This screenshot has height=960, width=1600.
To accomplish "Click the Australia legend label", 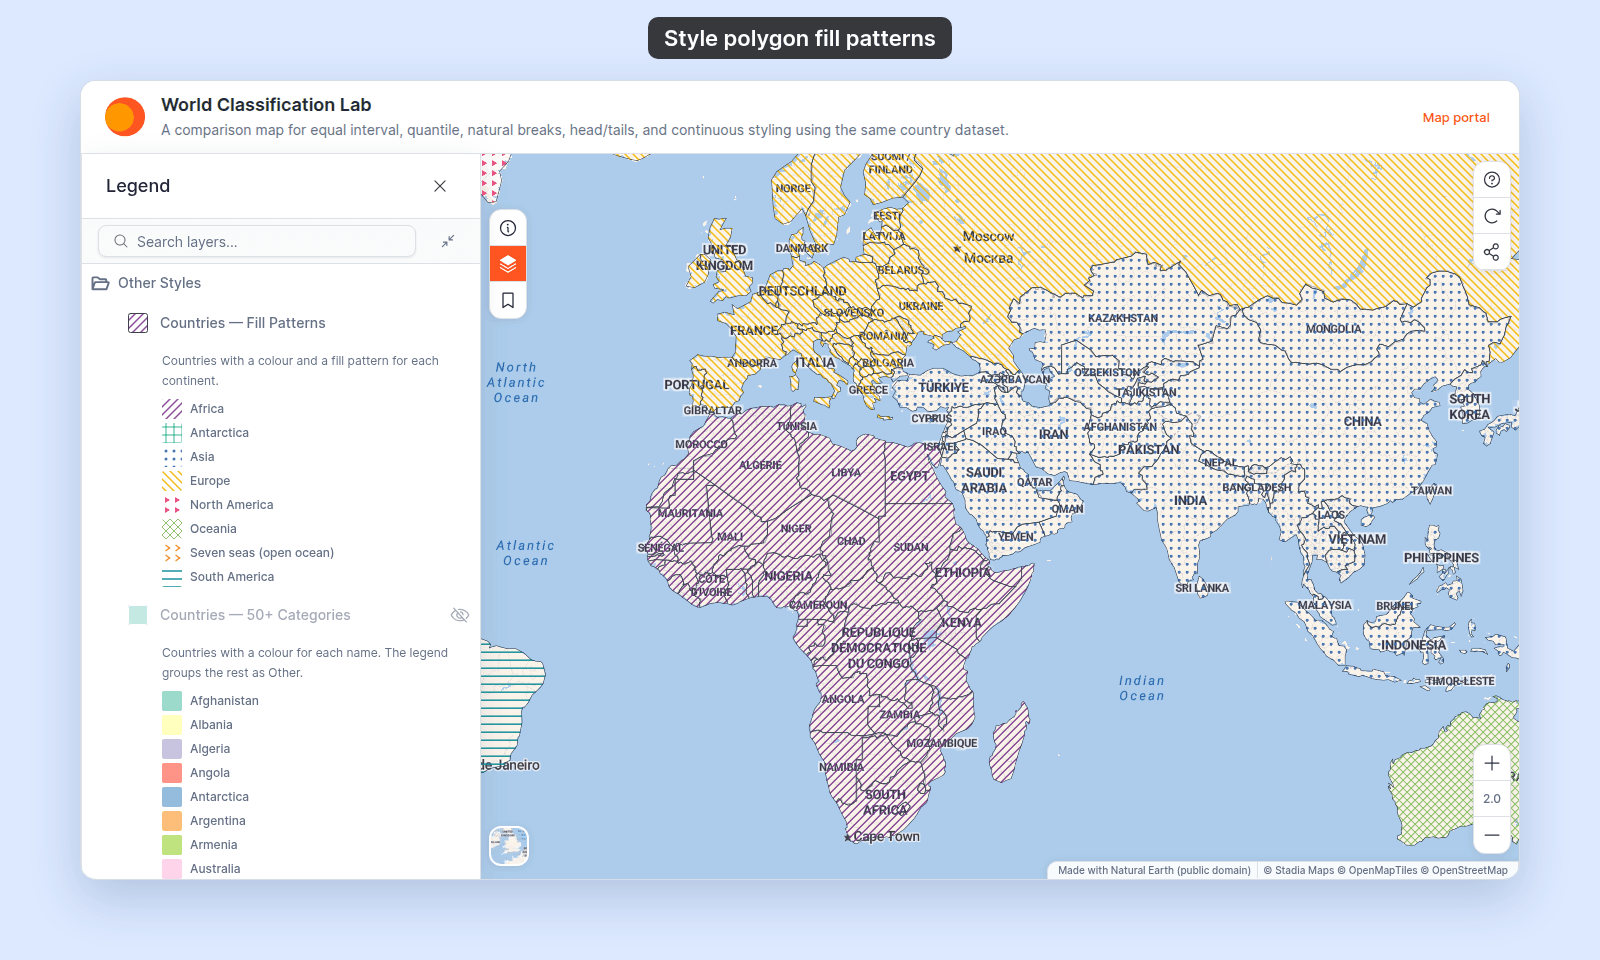I will pos(215,869).
